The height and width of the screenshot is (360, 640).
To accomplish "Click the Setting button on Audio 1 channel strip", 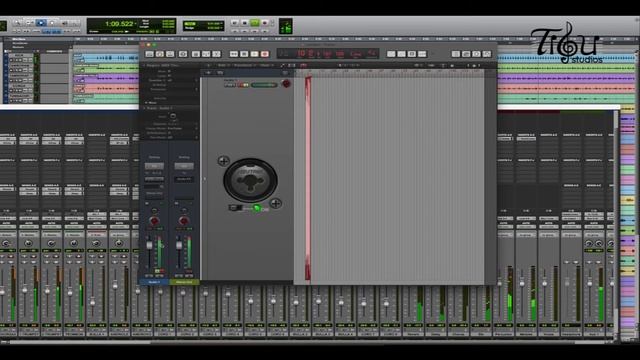I will pos(154,166).
